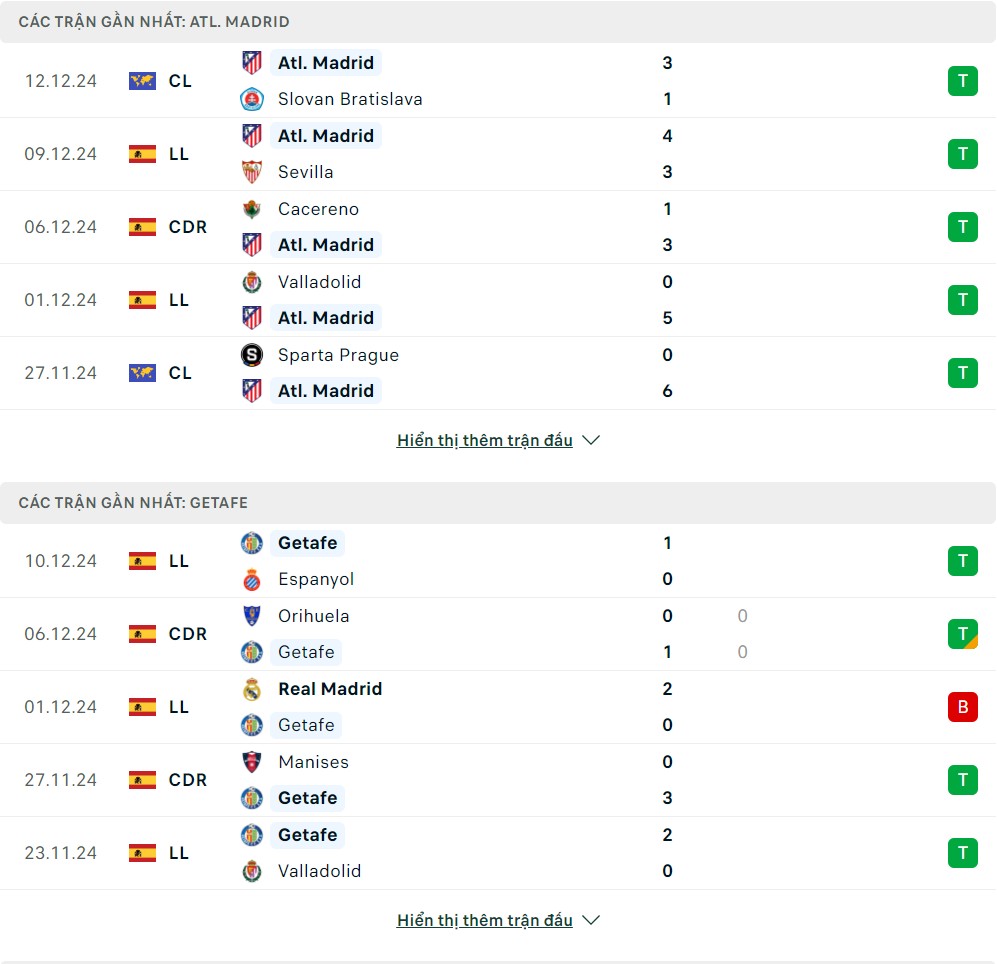Expand more Getafe matches chevron
The height and width of the screenshot is (964, 997).
tap(591, 920)
